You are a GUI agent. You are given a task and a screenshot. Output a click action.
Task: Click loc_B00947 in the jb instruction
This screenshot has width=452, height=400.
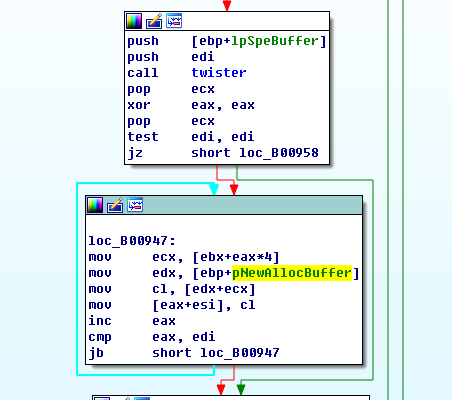240,353
